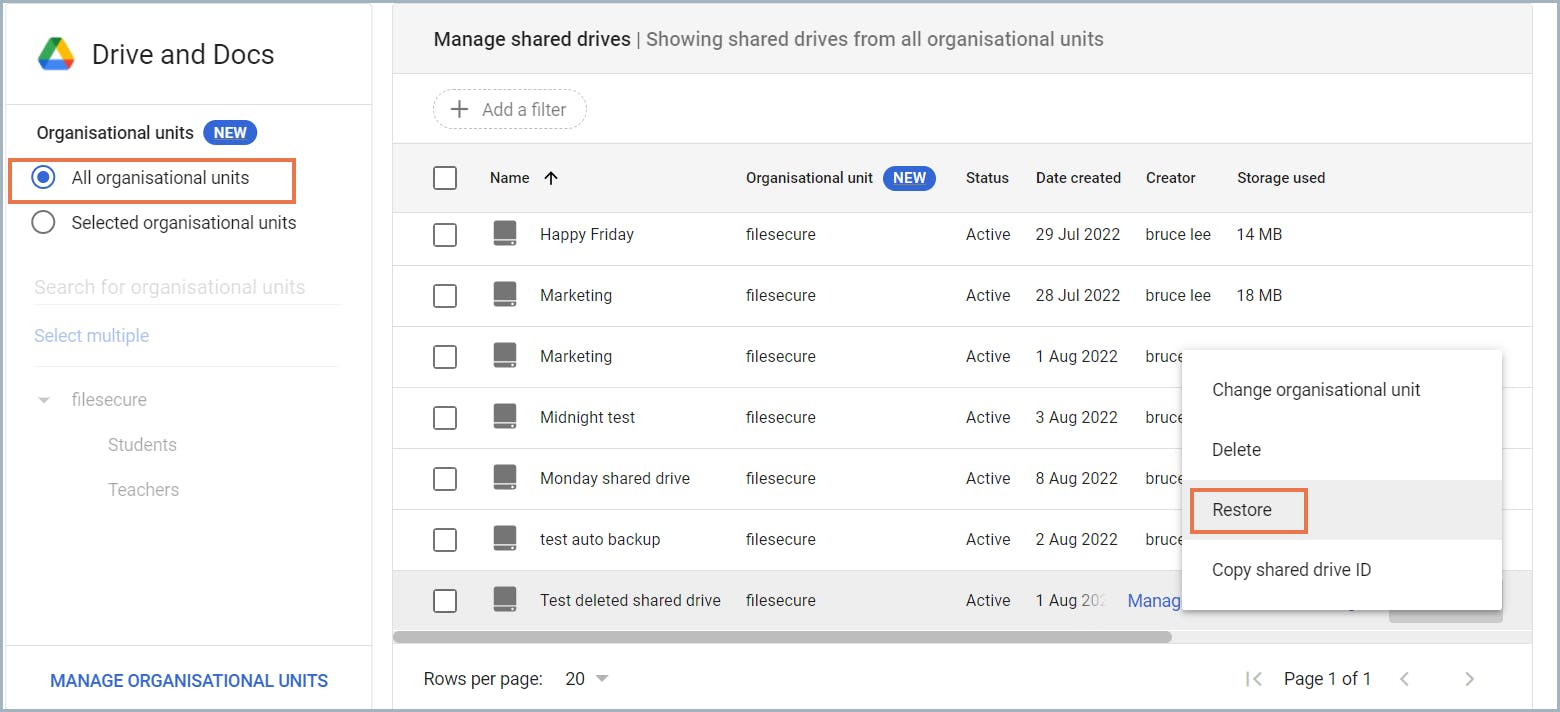Click the Storage used column header

click(x=1281, y=178)
